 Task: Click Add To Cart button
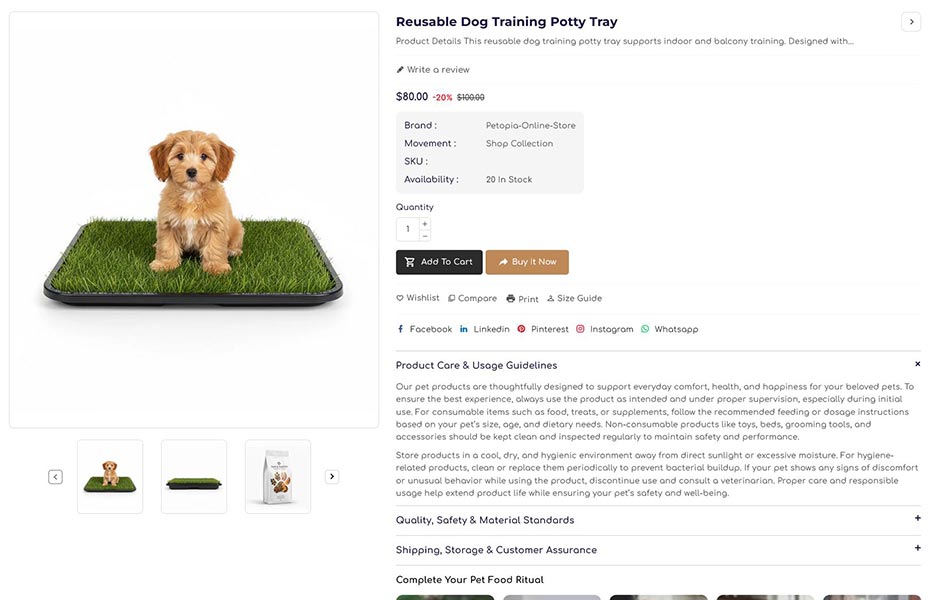point(439,262)
